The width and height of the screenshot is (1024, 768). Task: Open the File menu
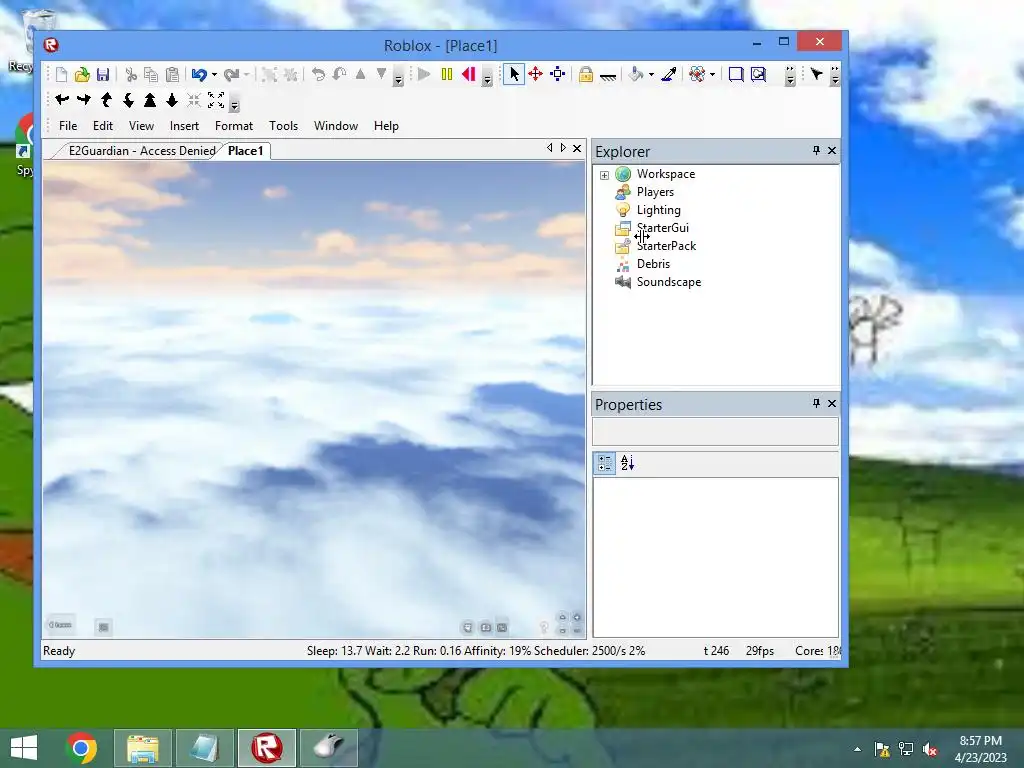point(68,126)
